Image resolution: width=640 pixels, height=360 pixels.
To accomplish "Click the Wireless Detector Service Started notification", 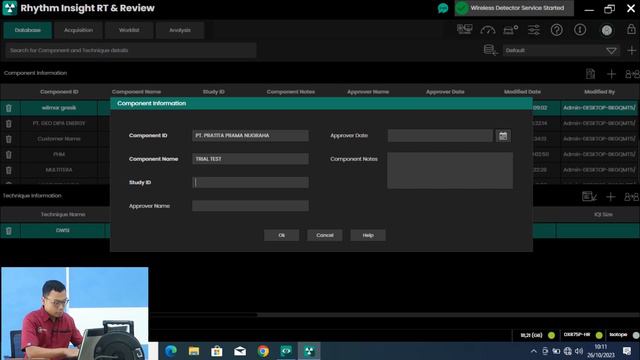I will 514,8.
